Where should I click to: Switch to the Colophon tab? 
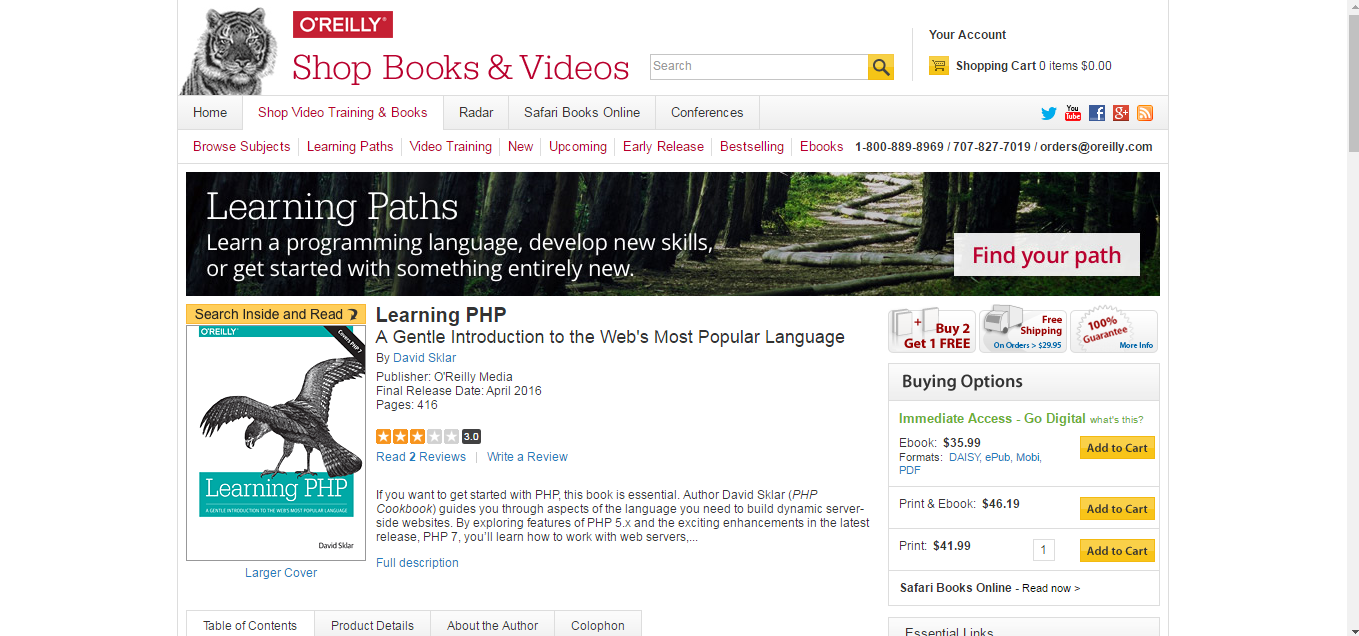(598, 624)
